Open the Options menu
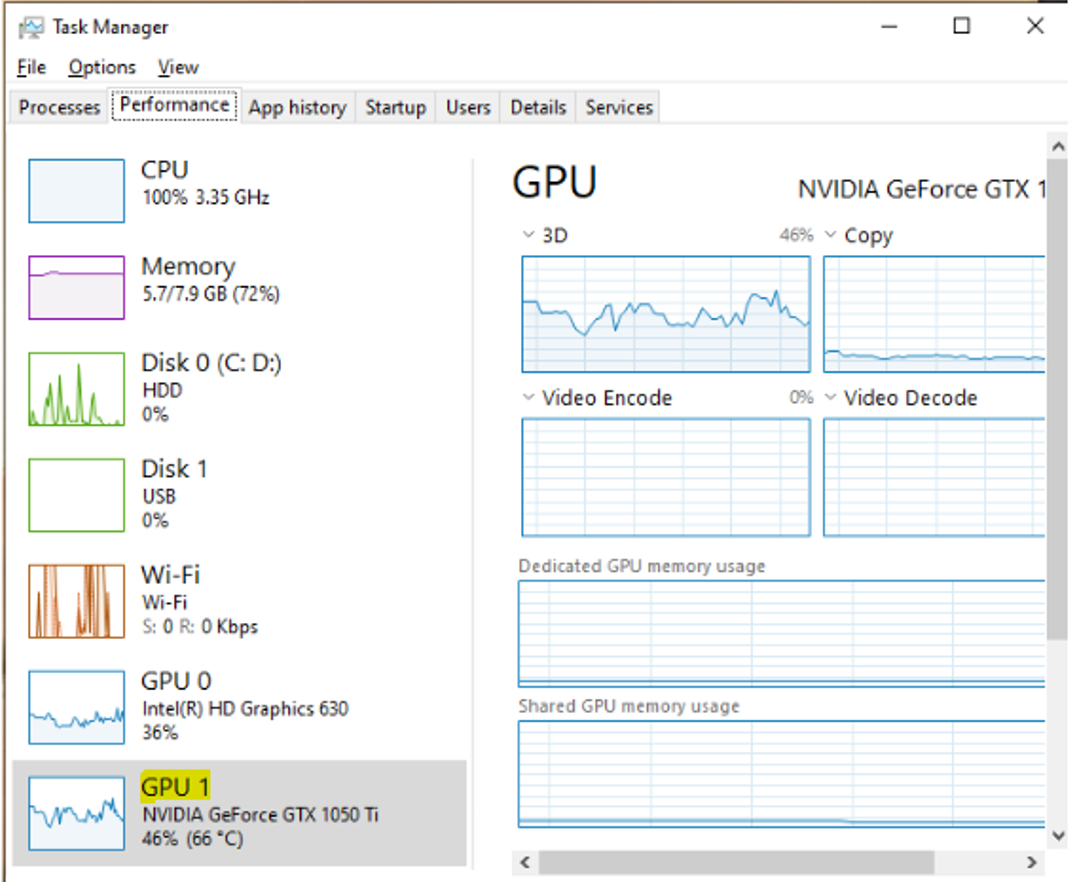 102,67
